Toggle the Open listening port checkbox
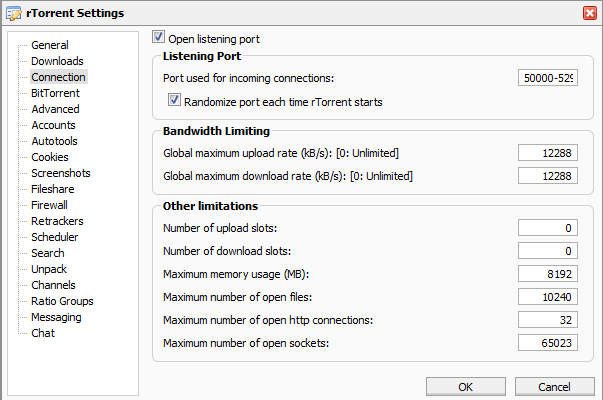 (x=158, y=38)
